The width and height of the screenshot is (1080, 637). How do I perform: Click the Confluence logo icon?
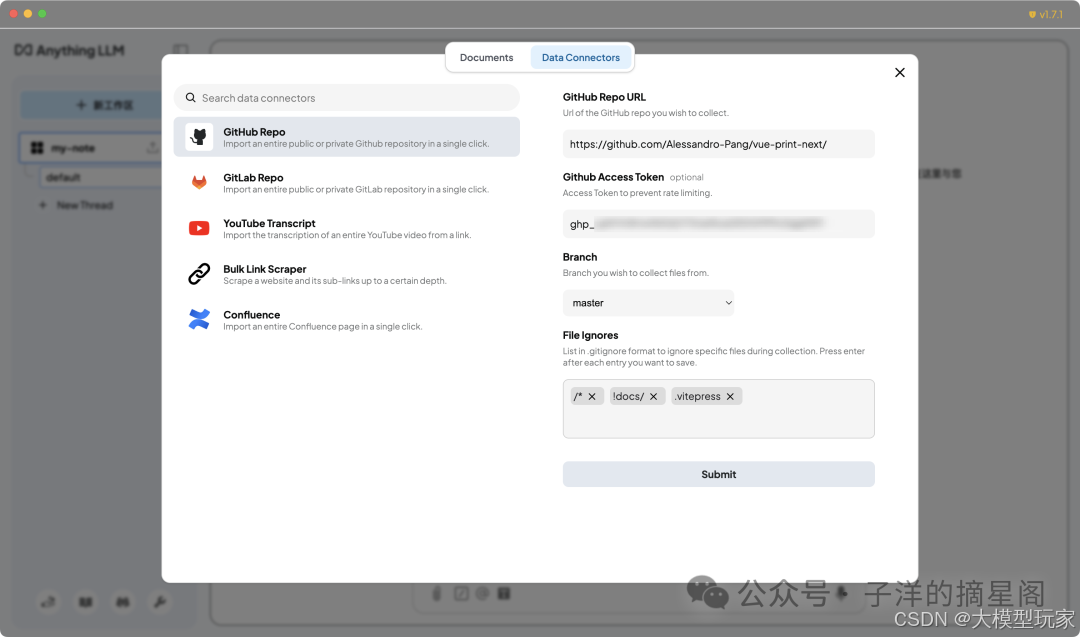pos(199,319)
